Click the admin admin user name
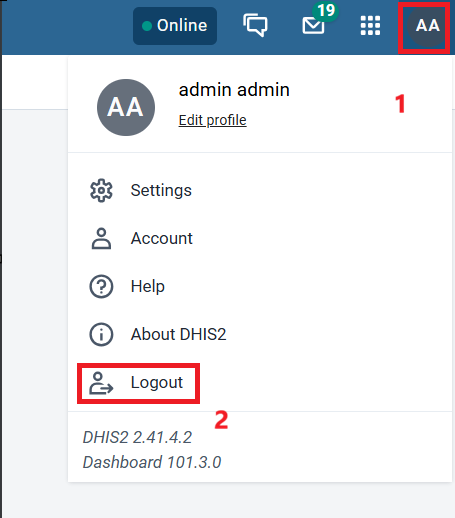 pos(234,90)
